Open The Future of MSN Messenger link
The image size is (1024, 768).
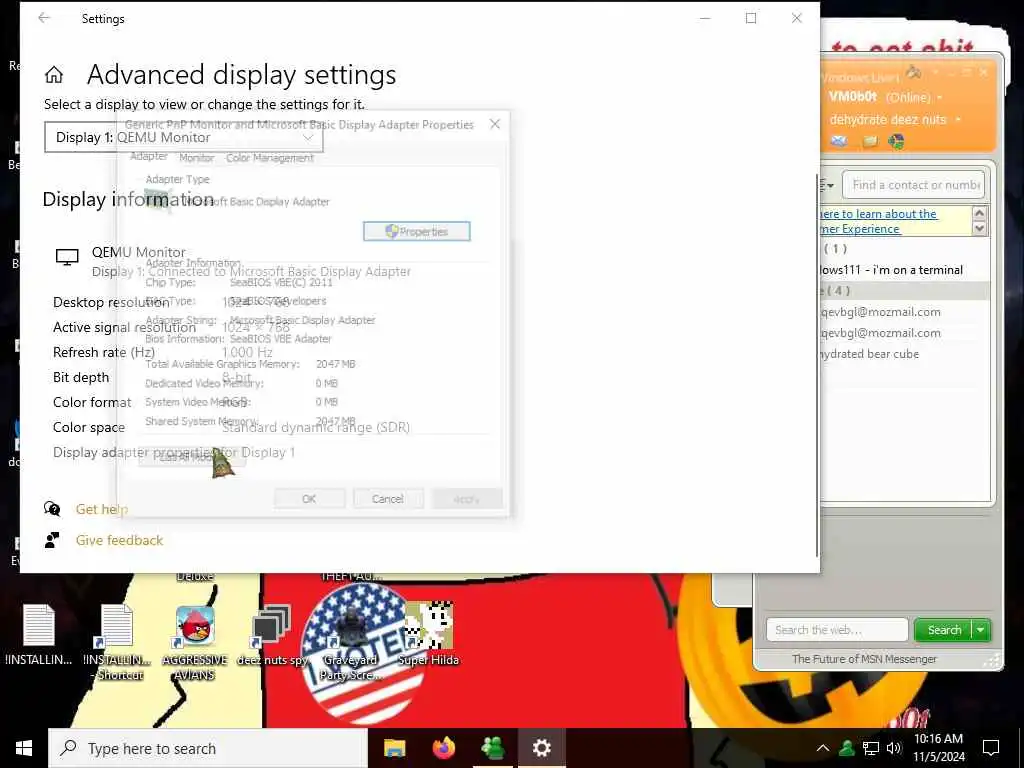864,659
